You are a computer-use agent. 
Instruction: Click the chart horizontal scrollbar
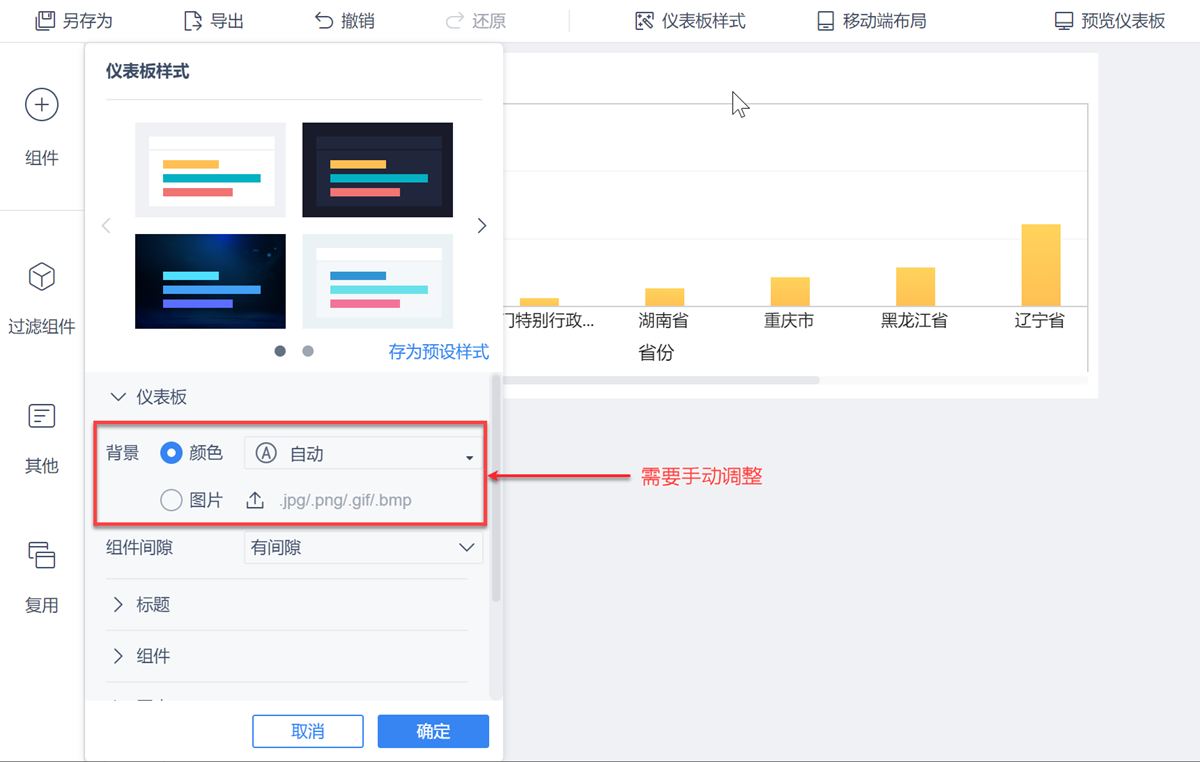660,380
